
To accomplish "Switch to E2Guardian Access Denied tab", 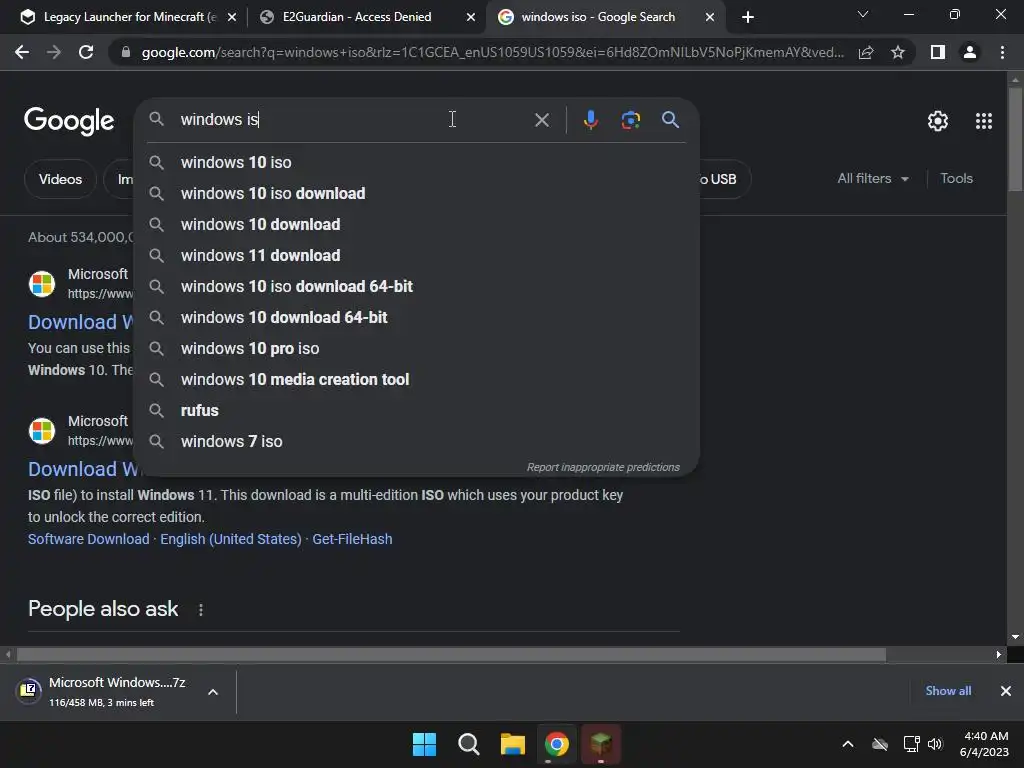I will 357,17.
